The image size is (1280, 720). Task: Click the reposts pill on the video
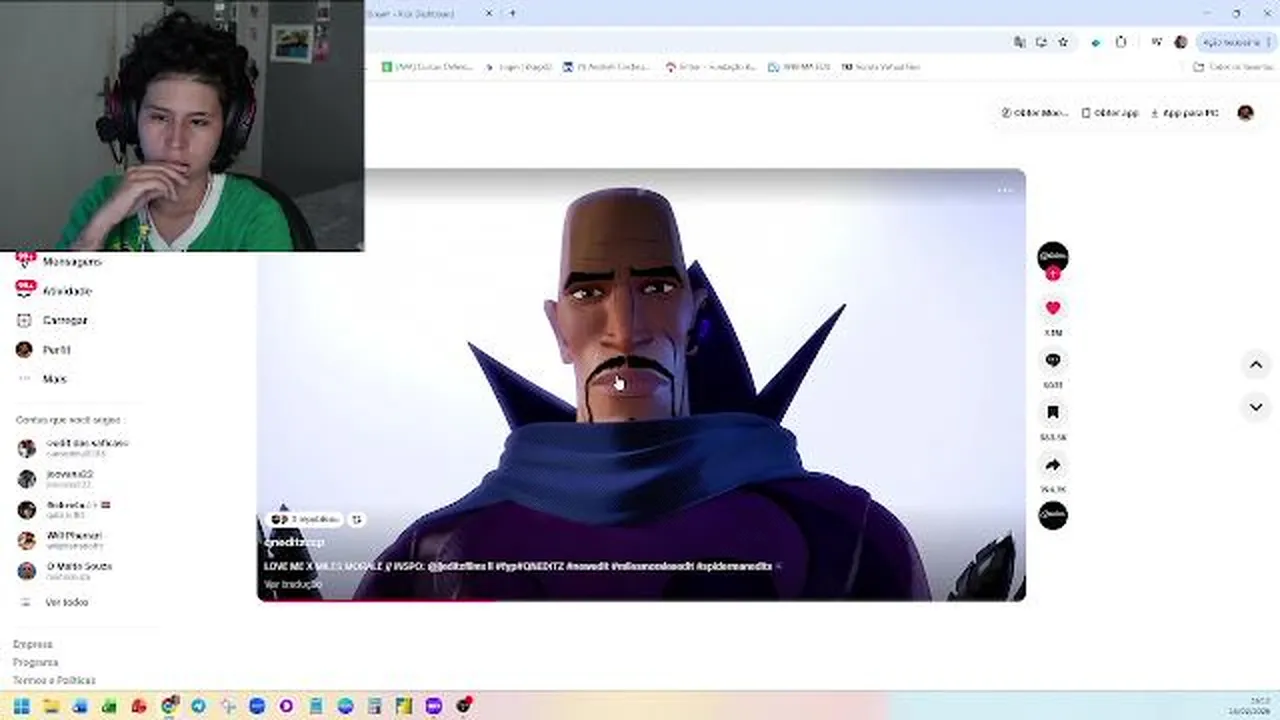tap(304, 520)
